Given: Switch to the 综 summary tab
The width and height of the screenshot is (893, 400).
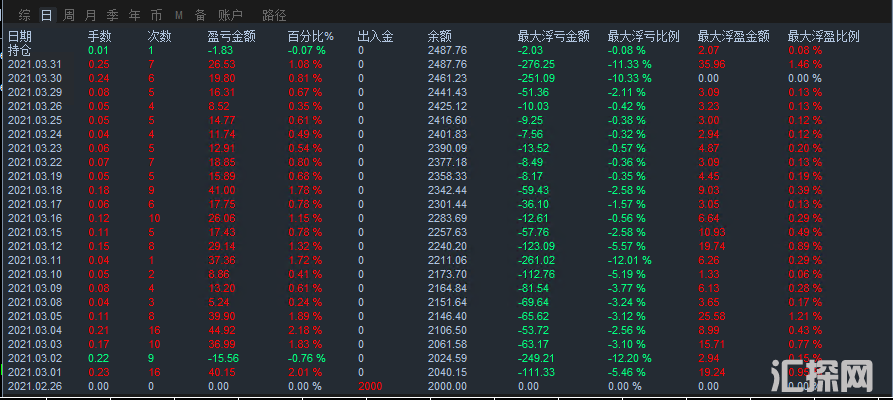Looking at the screenshot, I should (24, 15).
